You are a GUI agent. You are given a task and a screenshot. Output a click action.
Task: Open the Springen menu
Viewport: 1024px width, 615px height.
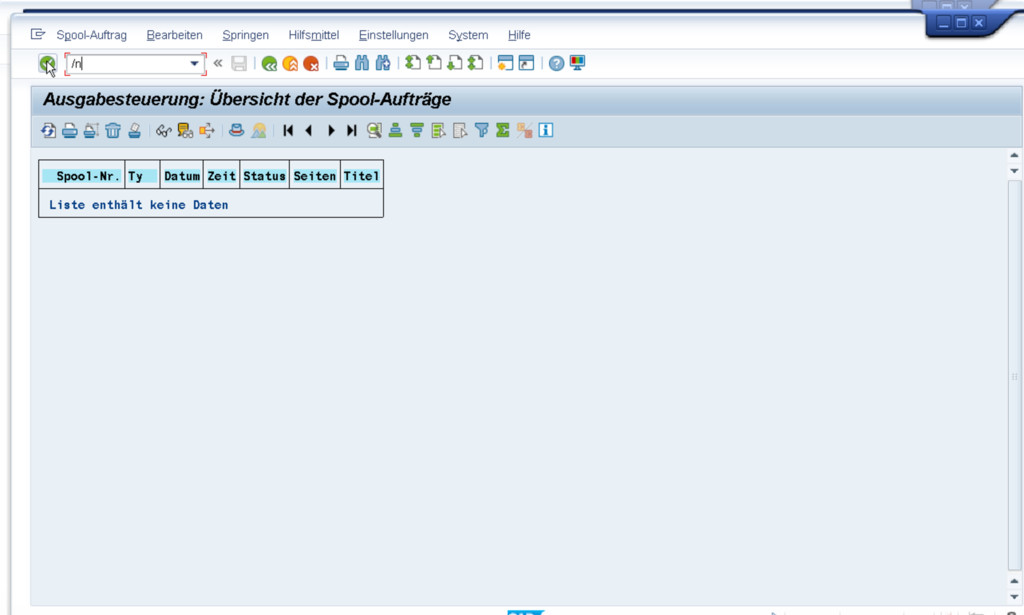(x=246, y=35)
